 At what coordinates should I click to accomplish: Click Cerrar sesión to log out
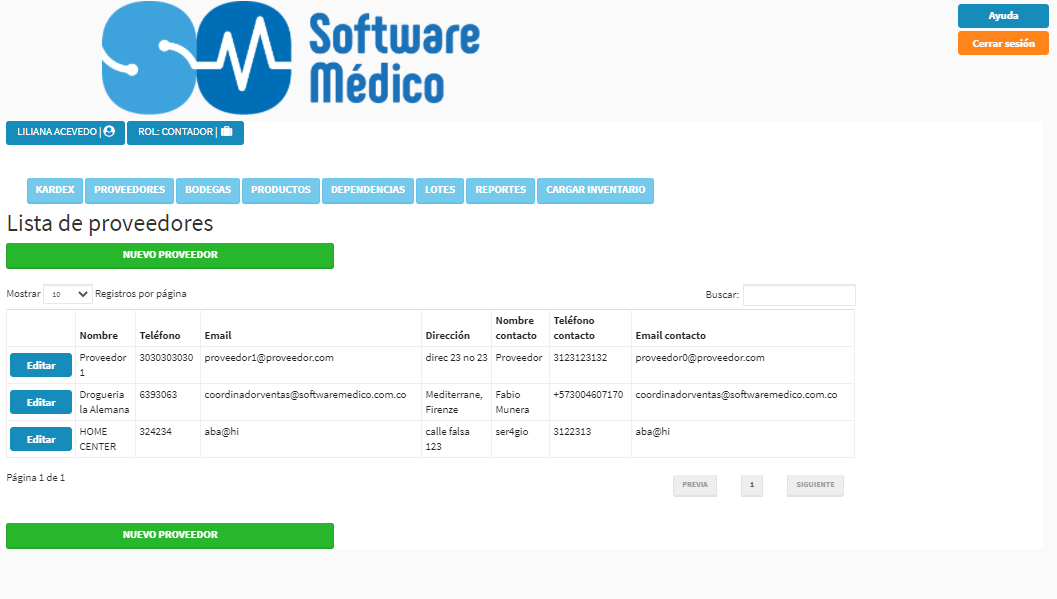pyautogui.click(x=1003, y=42)
